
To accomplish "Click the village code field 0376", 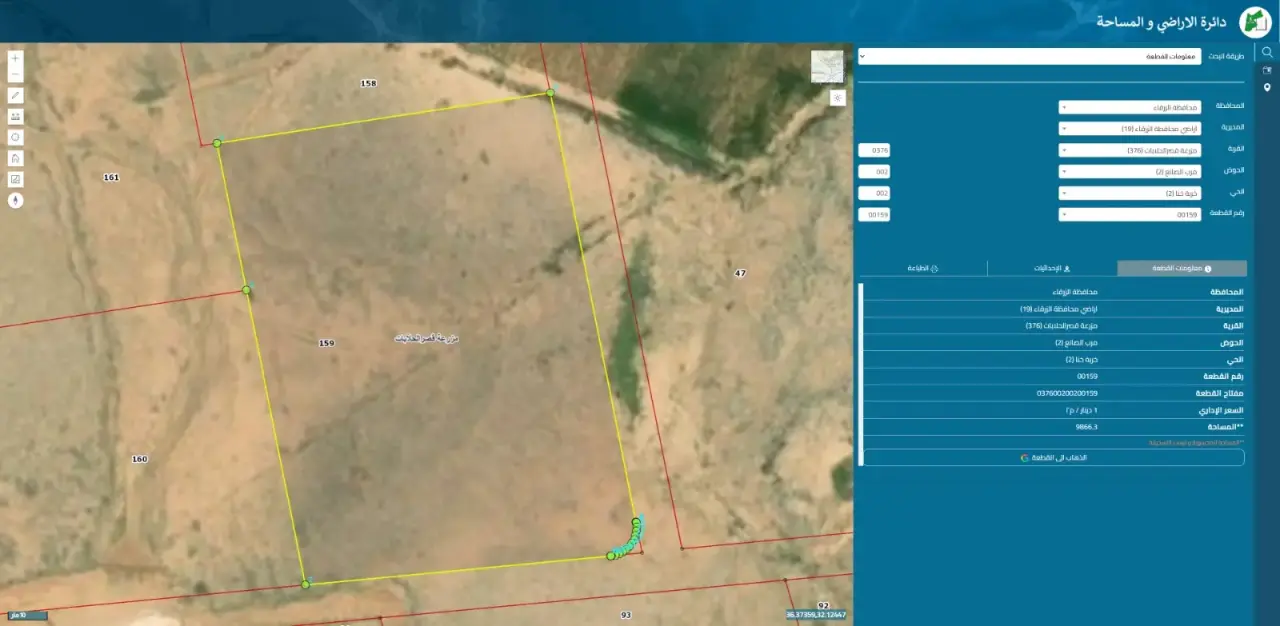I will 875,150.
